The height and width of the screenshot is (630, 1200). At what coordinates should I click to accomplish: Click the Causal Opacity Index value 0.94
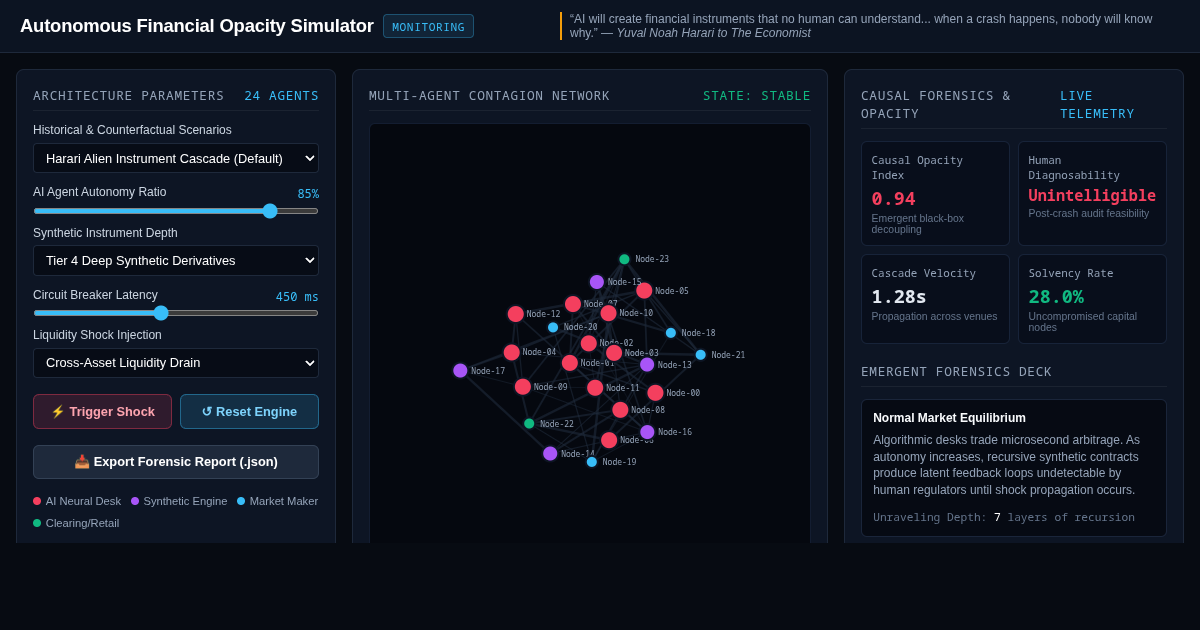click(893, 198)
